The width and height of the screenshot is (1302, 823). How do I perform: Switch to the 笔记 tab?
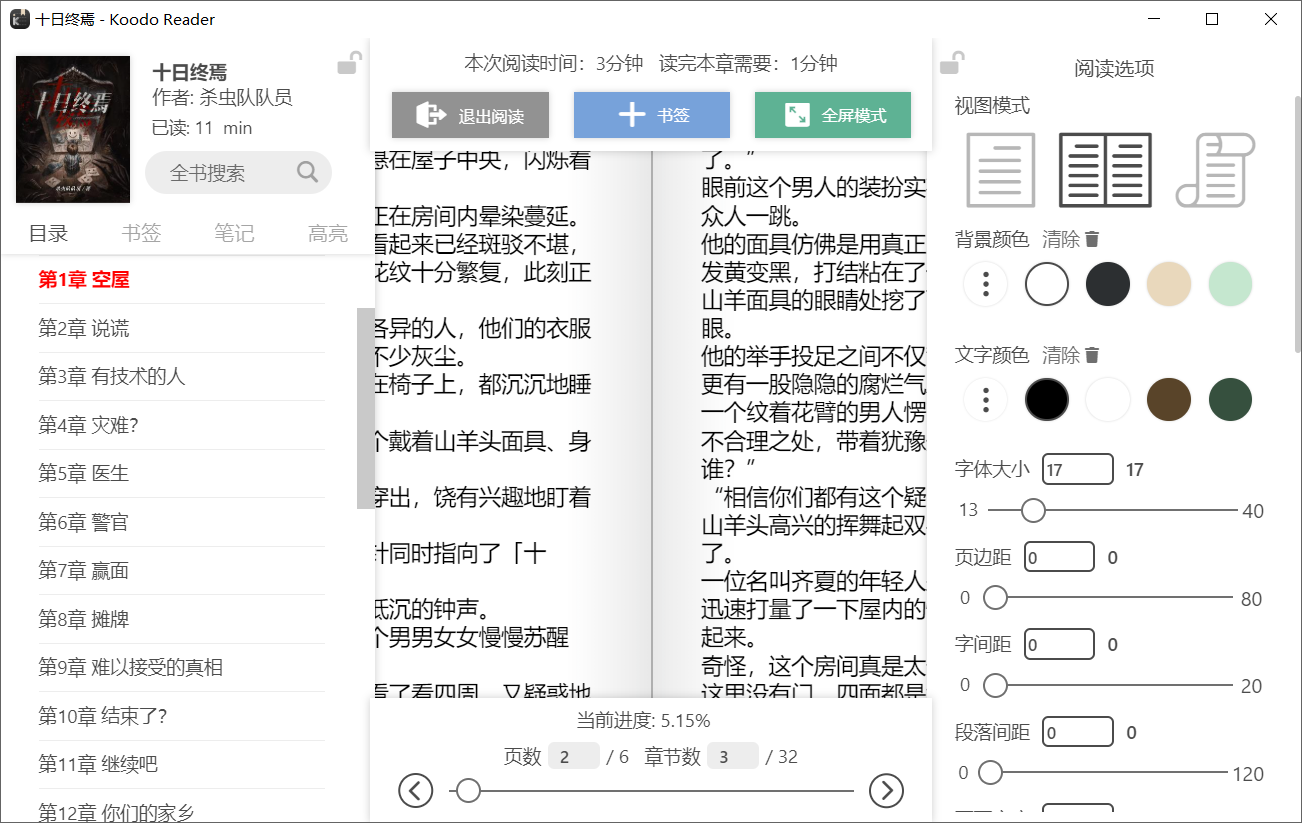pyautogui.click(x=235, y=232)
